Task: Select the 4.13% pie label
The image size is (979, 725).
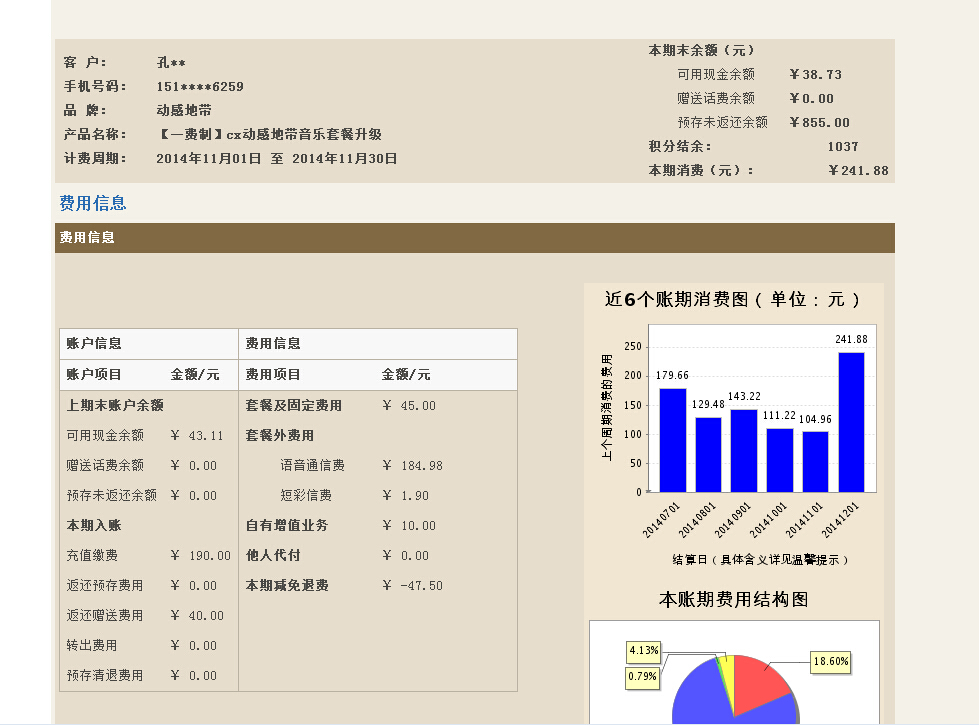Action: [x=644, y=651]
